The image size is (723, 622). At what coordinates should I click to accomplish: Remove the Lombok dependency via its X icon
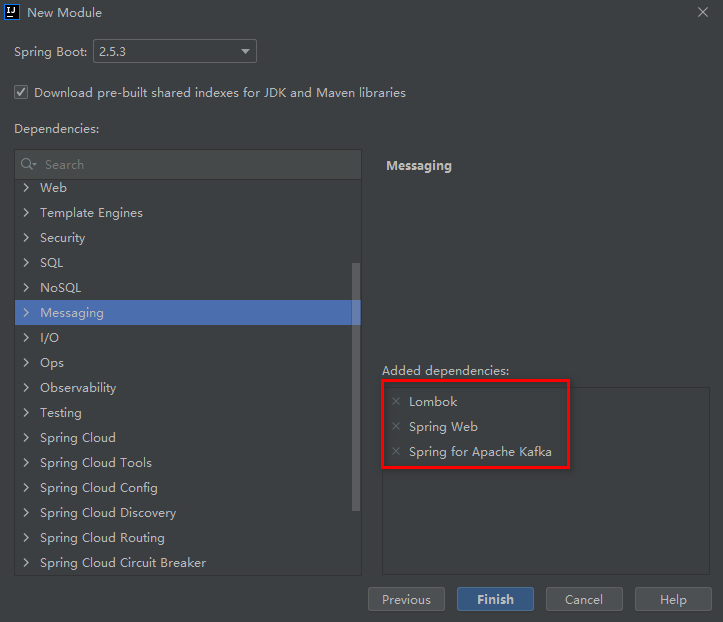[396, 401]
